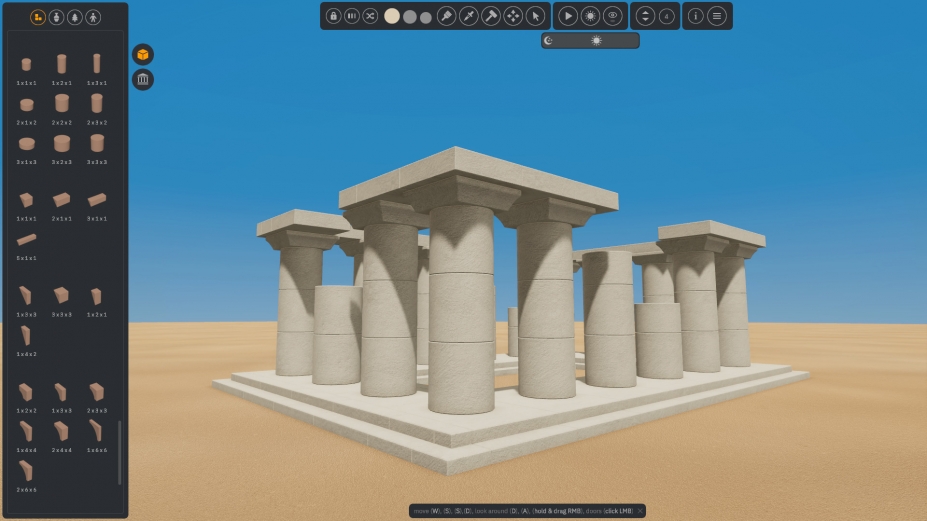Toggle the lock icon in toolbar
The image size is (927, 521).
pyautogui.click(x=334, y=16)
